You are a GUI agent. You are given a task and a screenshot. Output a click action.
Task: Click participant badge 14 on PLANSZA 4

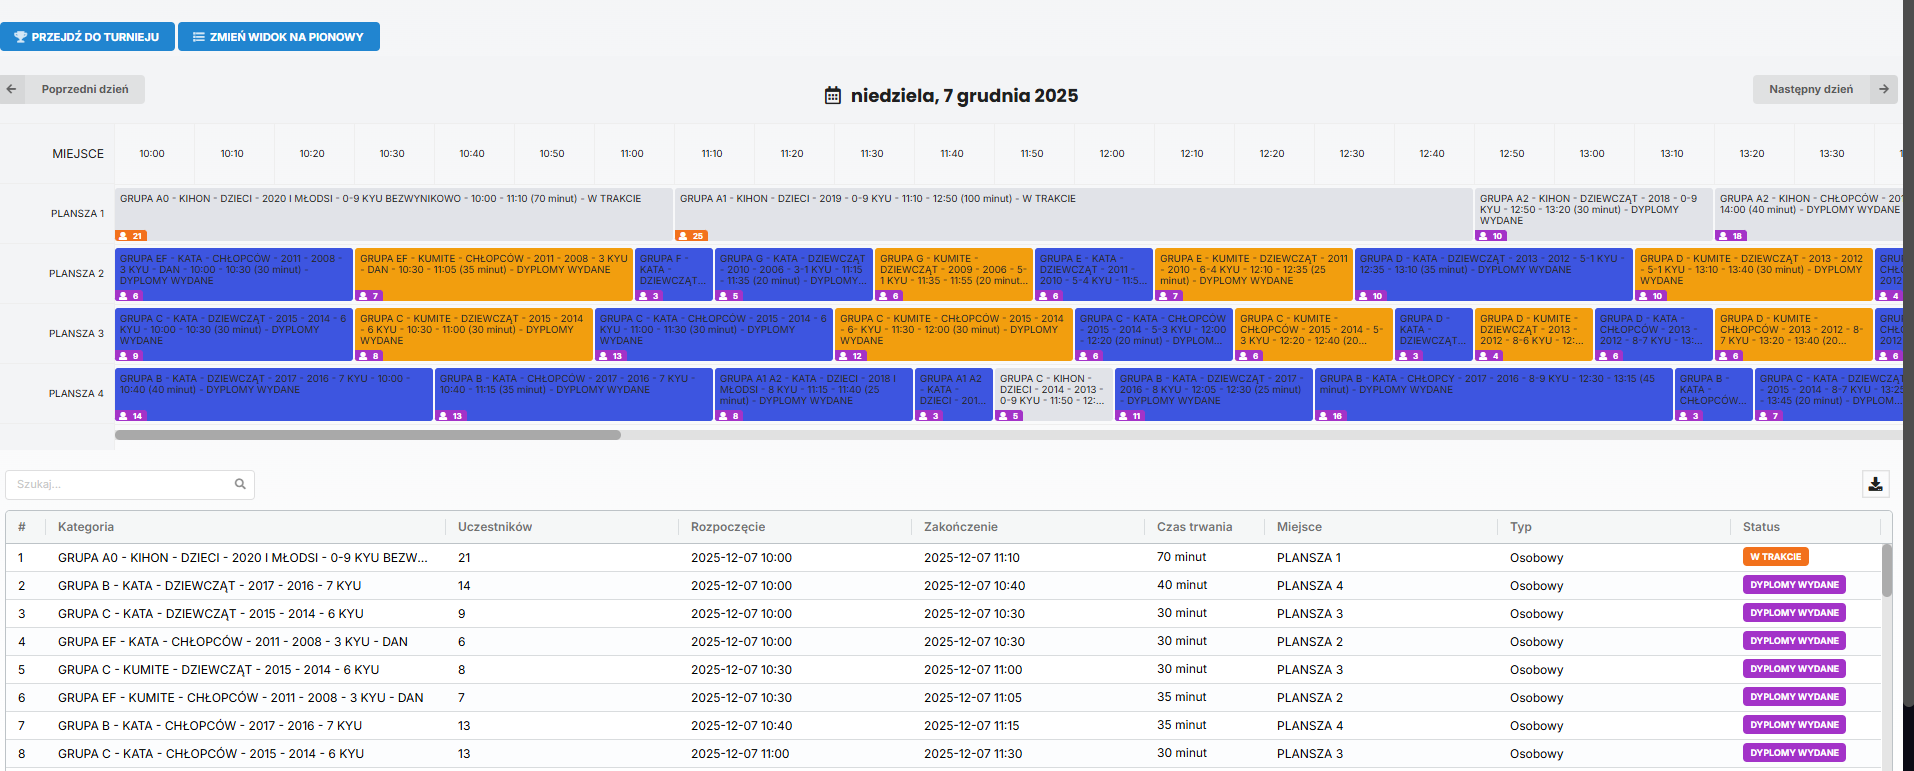pos(131,416)
